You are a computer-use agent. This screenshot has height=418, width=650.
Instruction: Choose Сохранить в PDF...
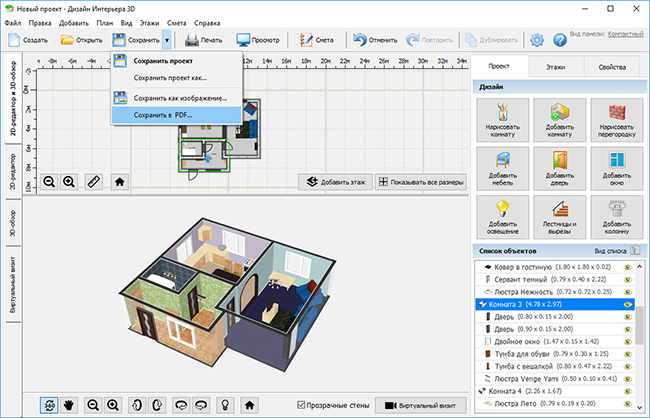click(177, 115)
